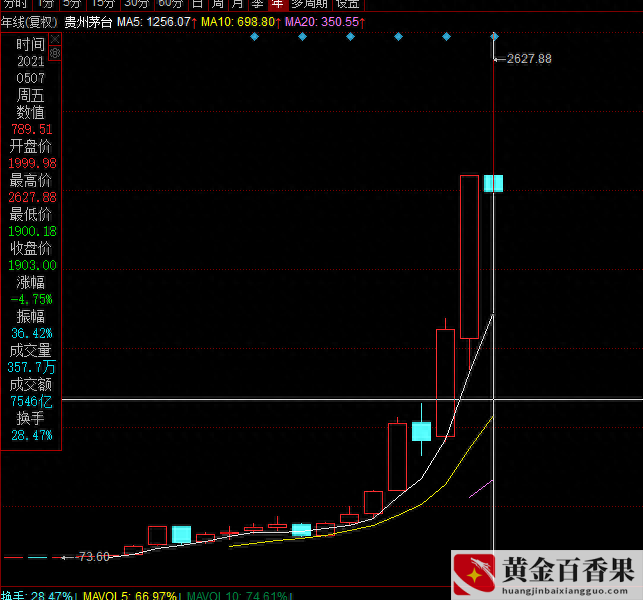Click the 2021 year text in panel

coord(30,62)
